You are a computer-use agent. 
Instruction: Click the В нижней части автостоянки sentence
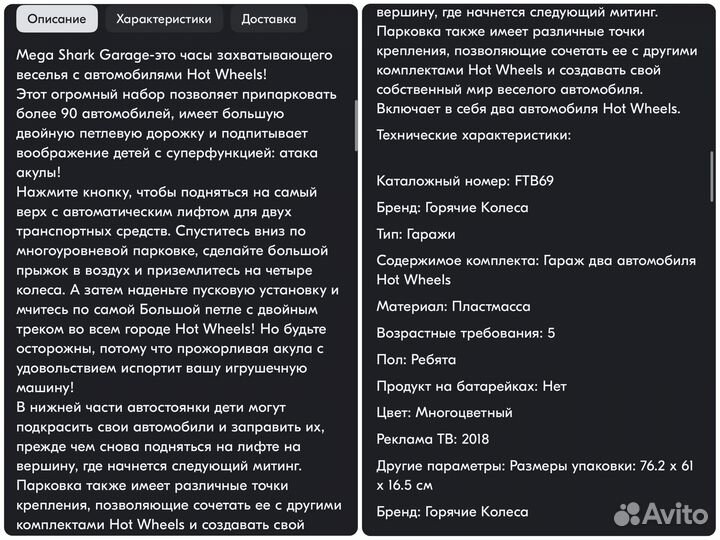tap(150, 407)
